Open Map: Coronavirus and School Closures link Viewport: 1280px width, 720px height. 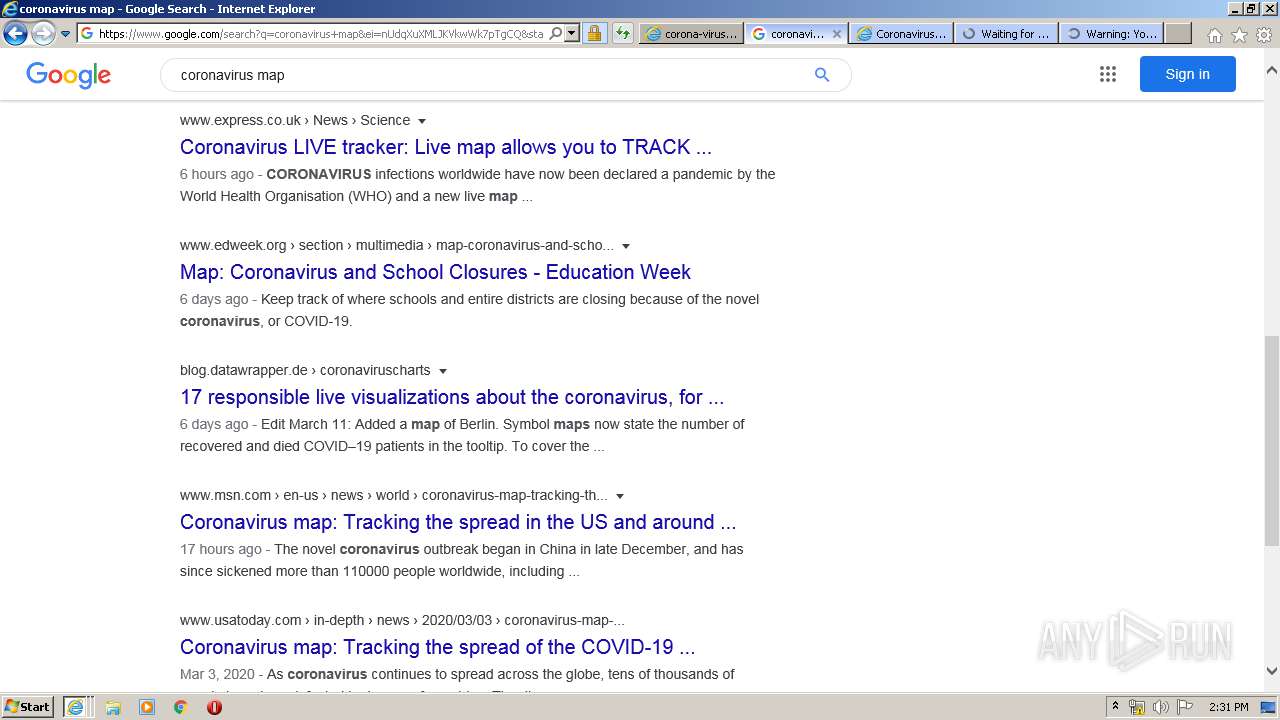pos(435,272)
